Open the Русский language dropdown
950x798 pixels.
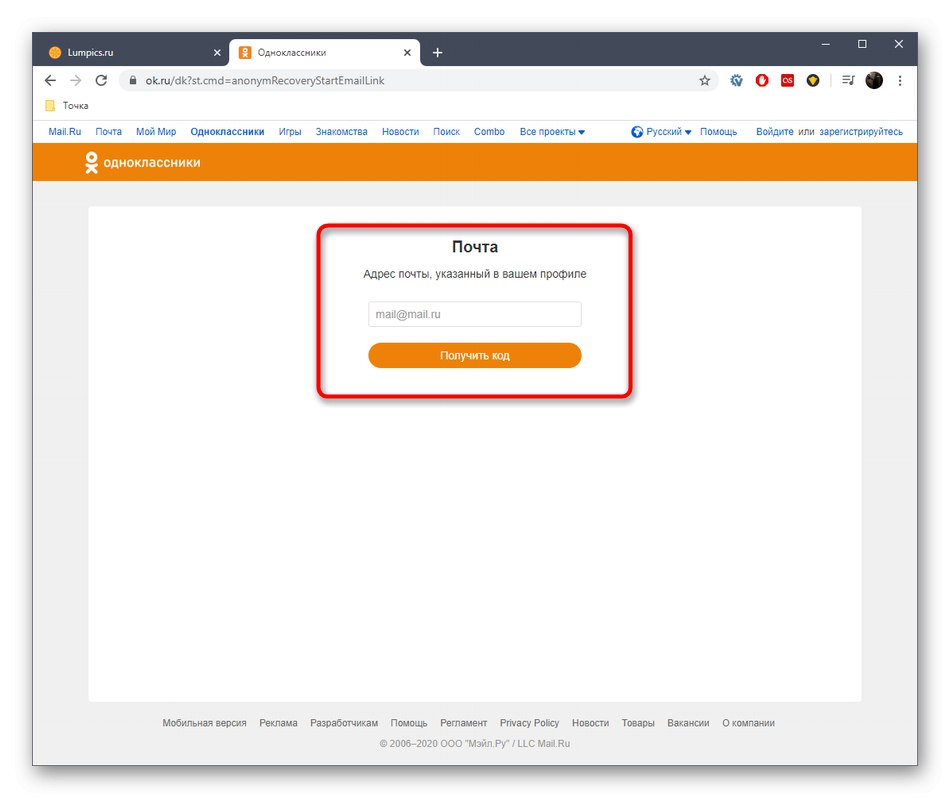[663, 131]
